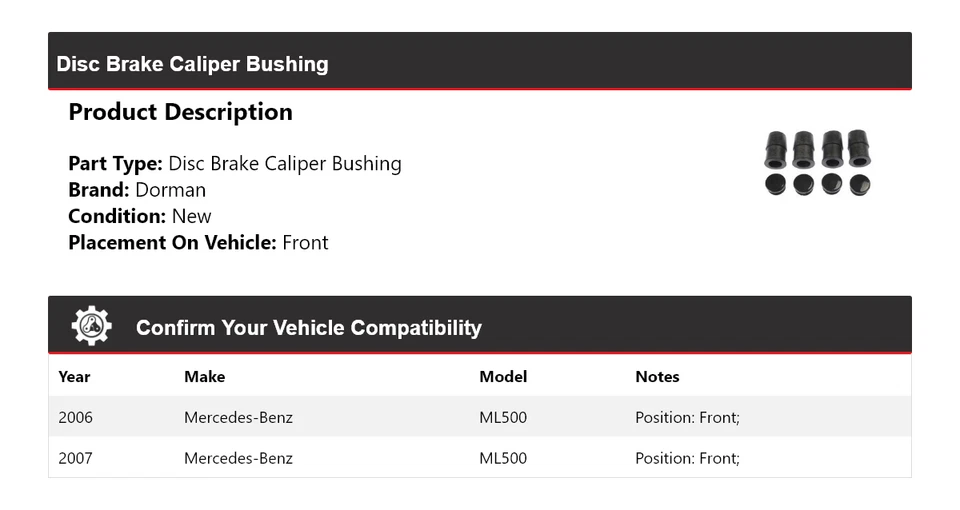Click Mercedes-Benz in the 2007 row

click(238, 458)
